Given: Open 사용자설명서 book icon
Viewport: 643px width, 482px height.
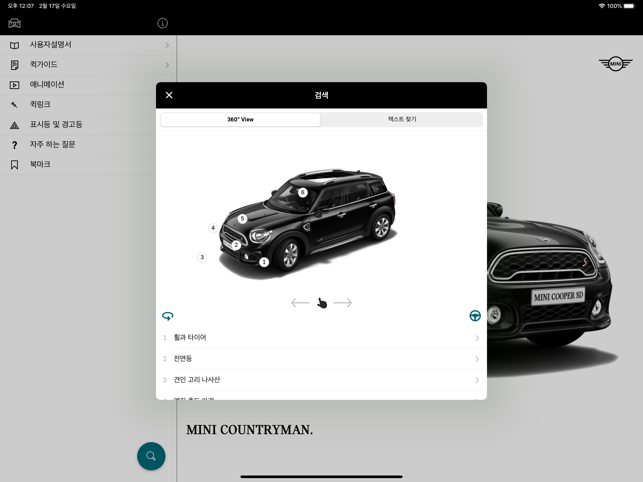Looking at the screenshot, I should (x=14, y=45).
